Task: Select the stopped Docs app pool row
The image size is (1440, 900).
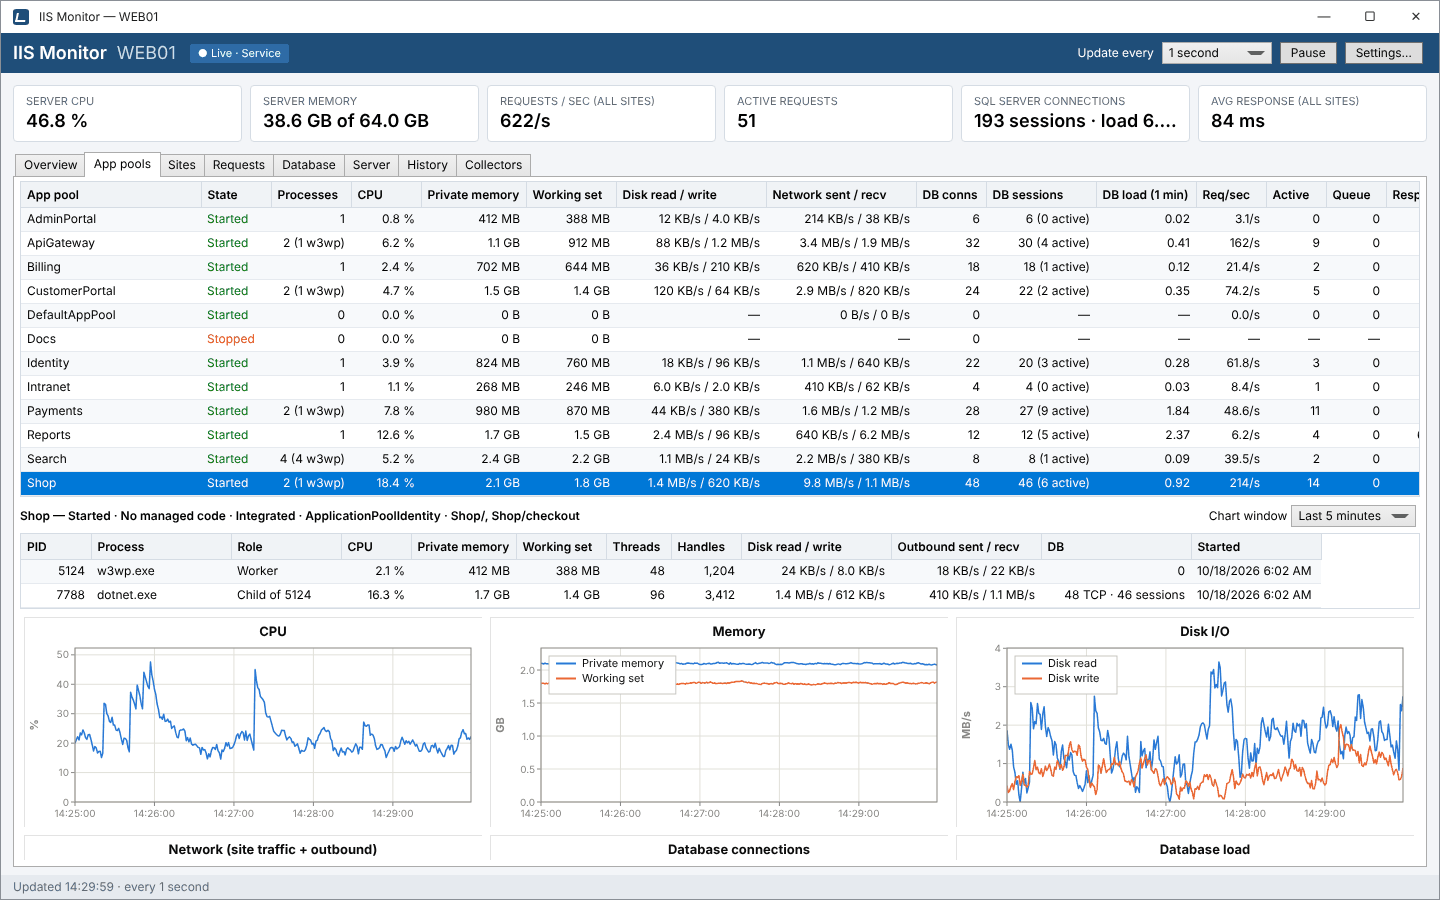Action: 720,339
